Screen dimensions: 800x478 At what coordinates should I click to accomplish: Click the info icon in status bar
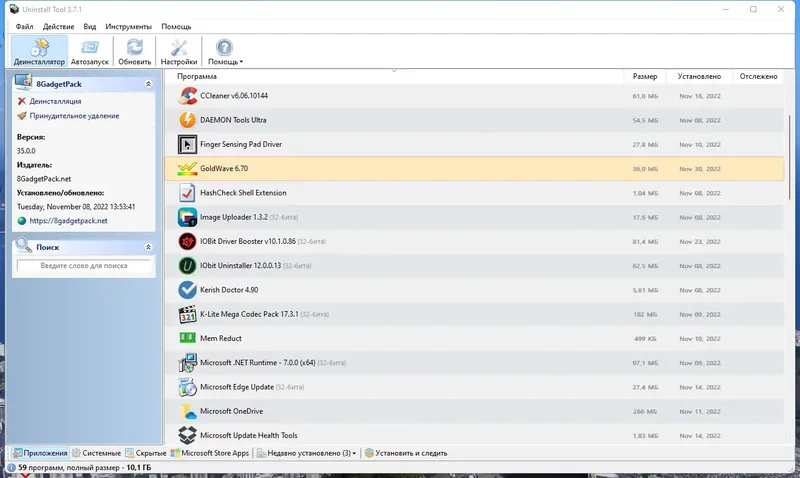coord(11,467)
